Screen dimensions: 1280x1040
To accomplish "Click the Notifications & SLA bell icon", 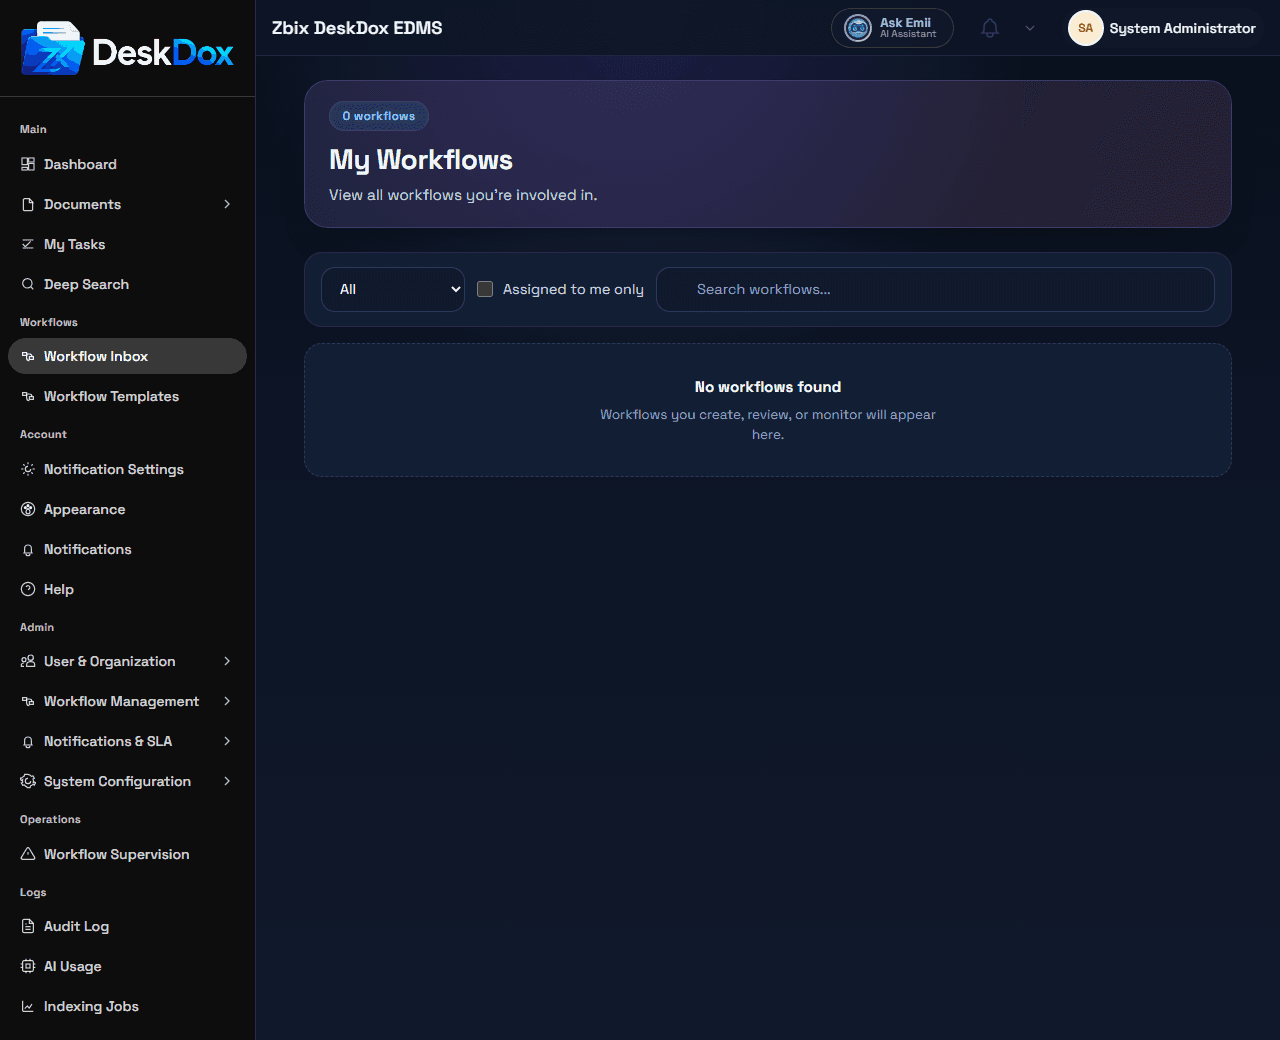I will click(x=28, y=741).
